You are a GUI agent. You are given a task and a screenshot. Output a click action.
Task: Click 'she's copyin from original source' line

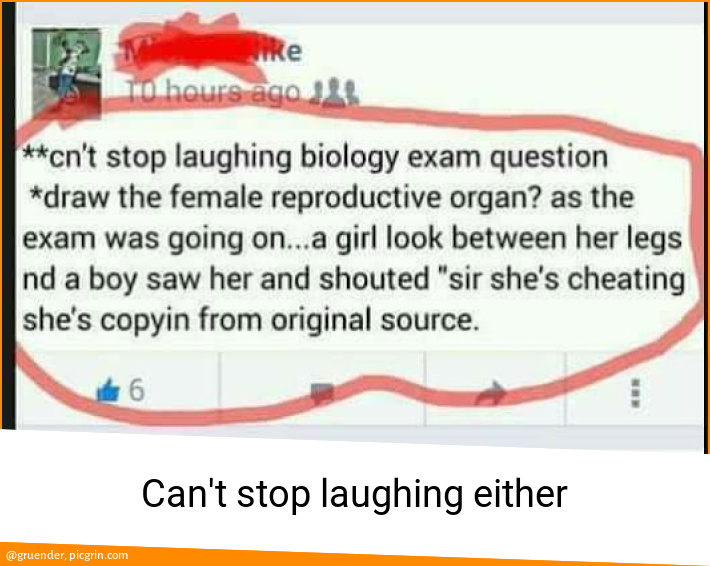click(250, 320)
